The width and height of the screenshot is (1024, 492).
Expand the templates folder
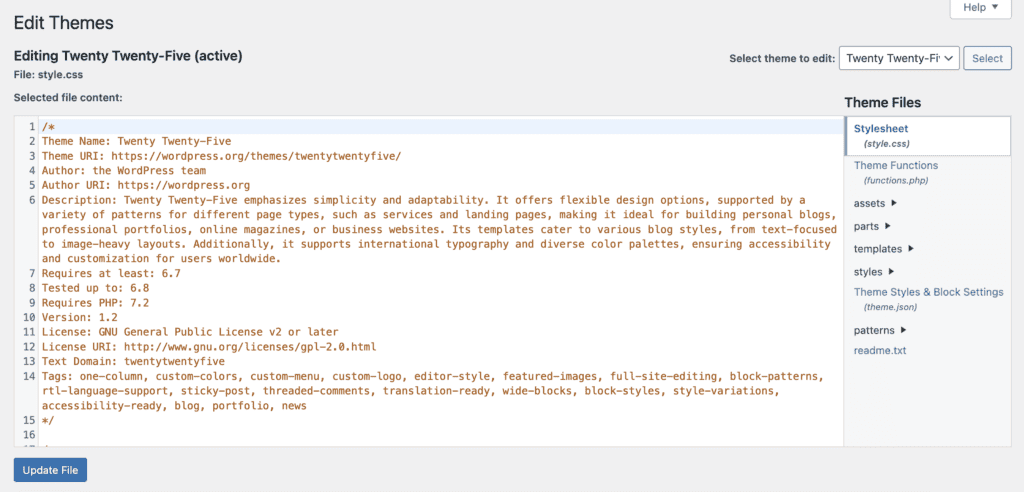[884, 249]
